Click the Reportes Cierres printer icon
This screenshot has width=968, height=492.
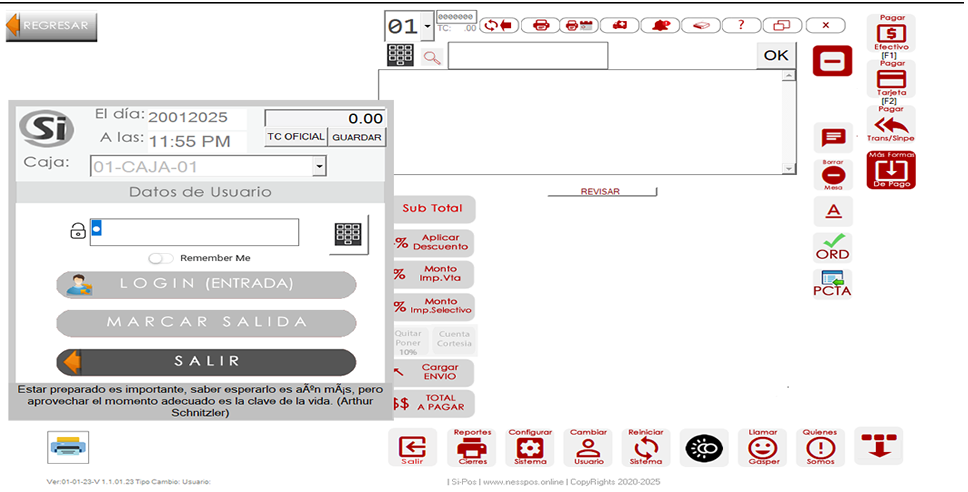pos(472,447)
